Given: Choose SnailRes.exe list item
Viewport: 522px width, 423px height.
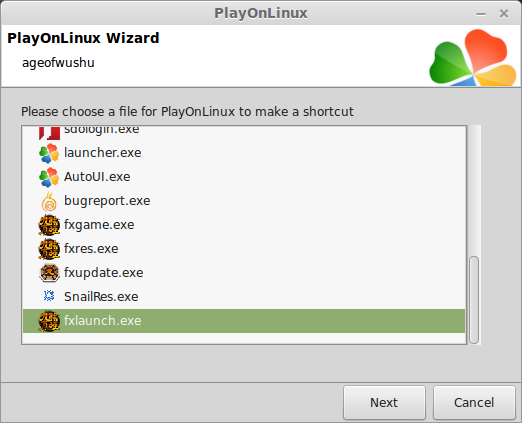Looking at the screenshot, I should tap(244, 297).
